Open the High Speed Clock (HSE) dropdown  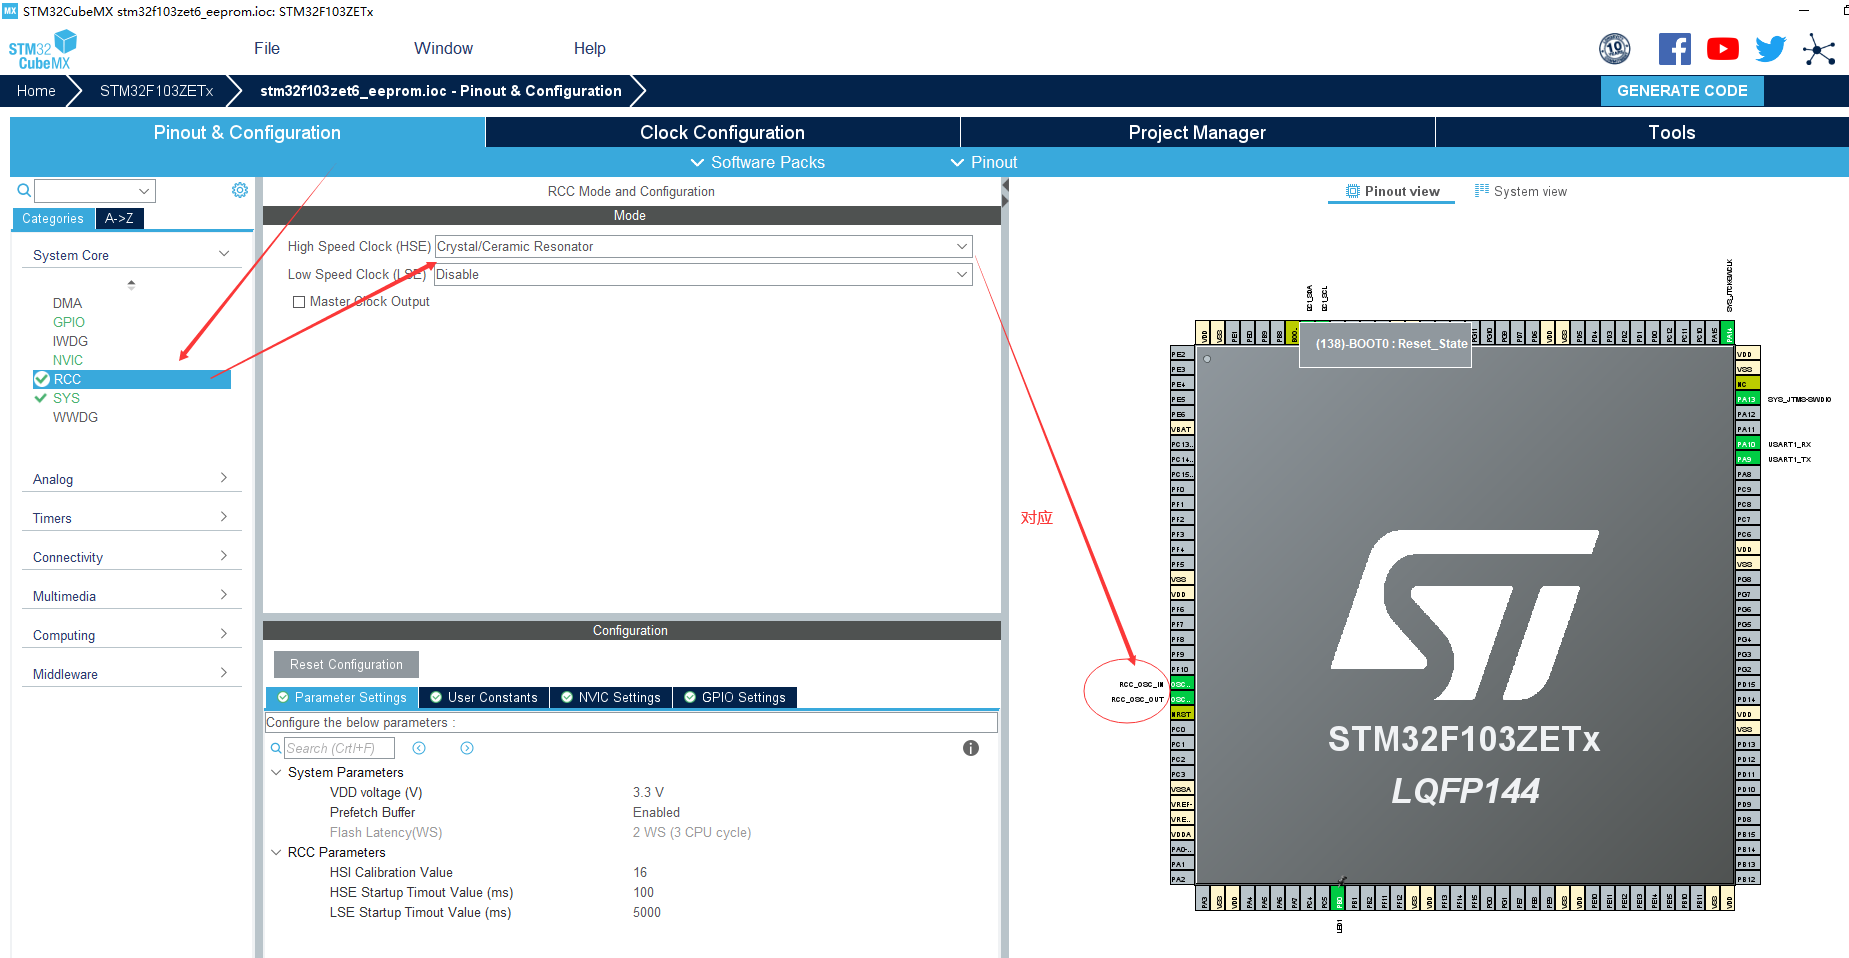coord(959,246)
